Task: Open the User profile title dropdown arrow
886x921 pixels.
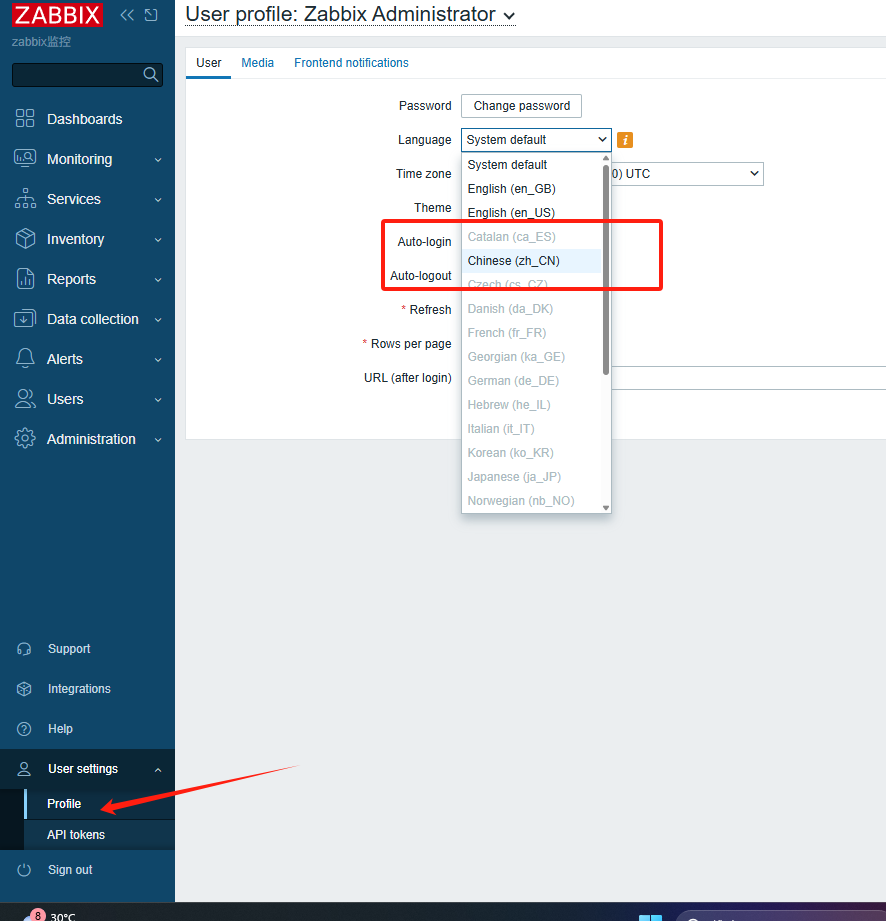Action: click(x=509, y=16)
